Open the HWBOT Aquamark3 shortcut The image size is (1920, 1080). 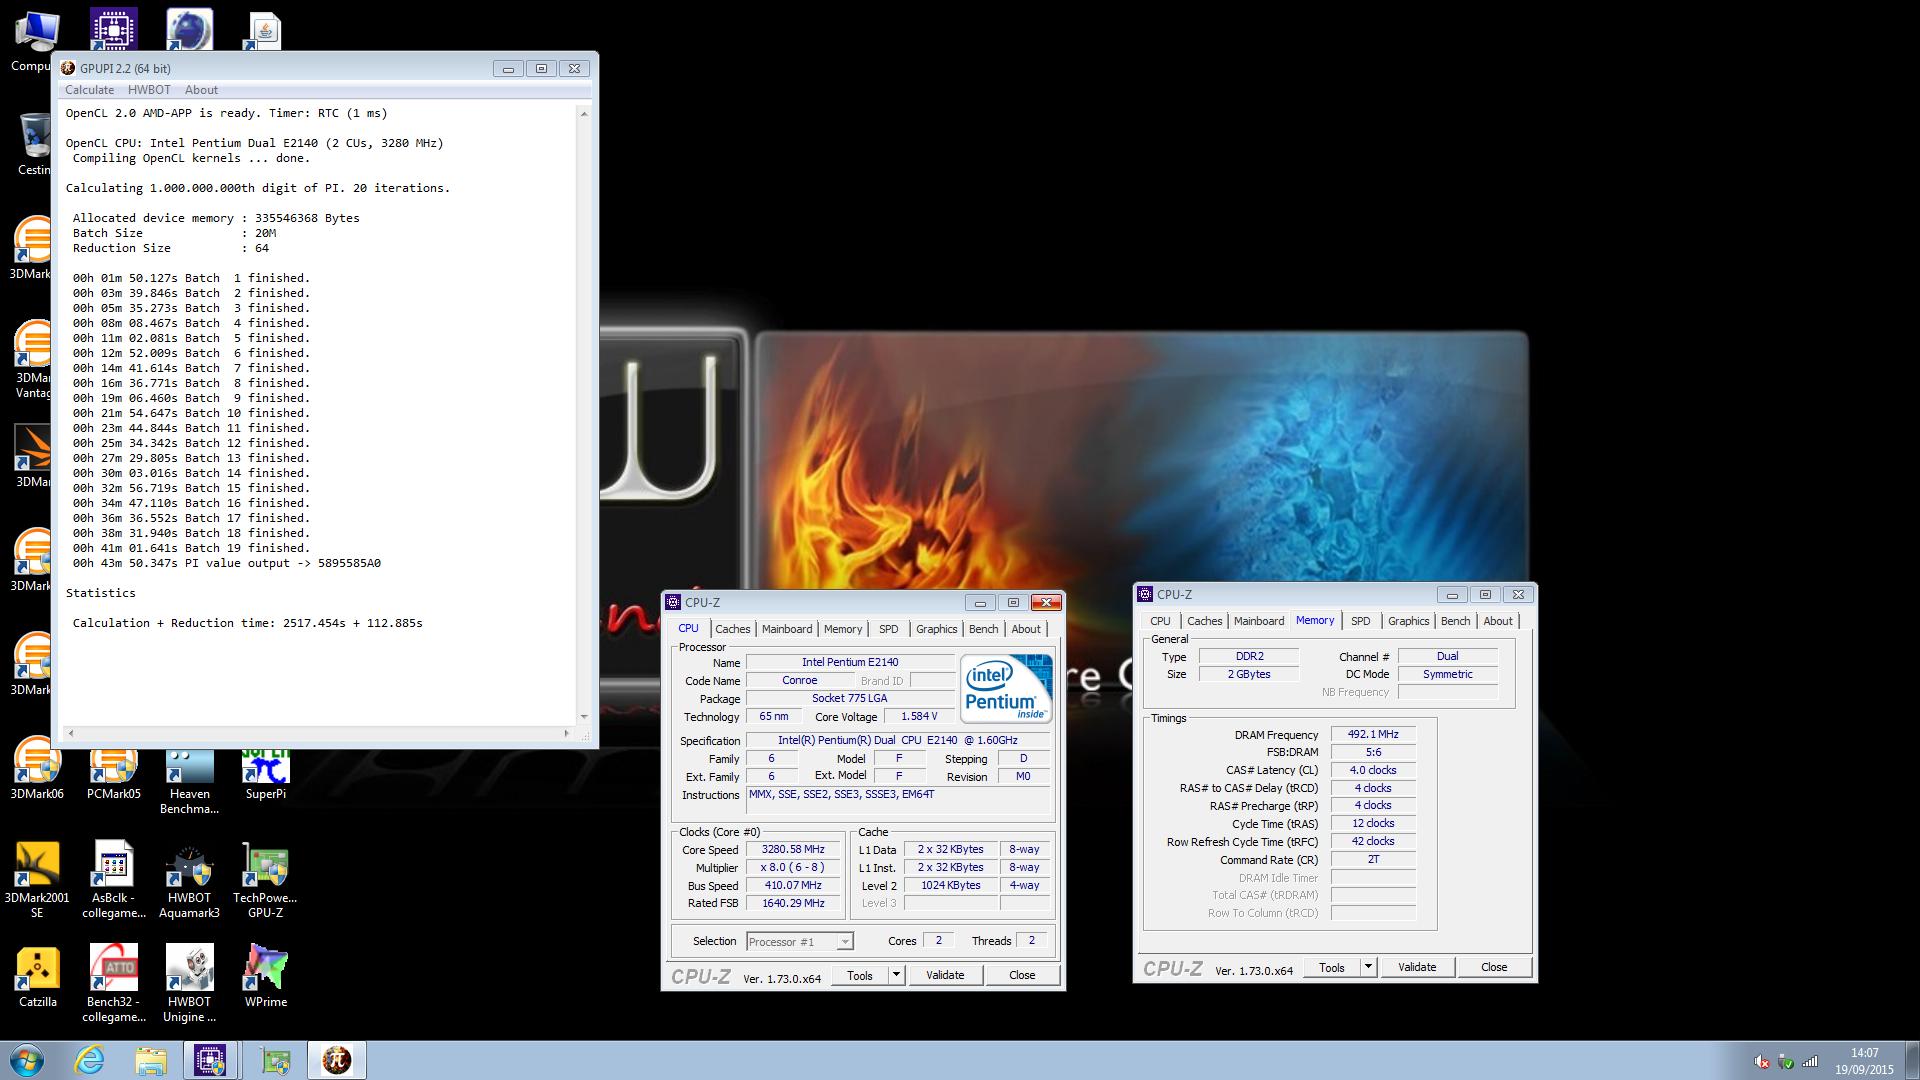point(189,880)
